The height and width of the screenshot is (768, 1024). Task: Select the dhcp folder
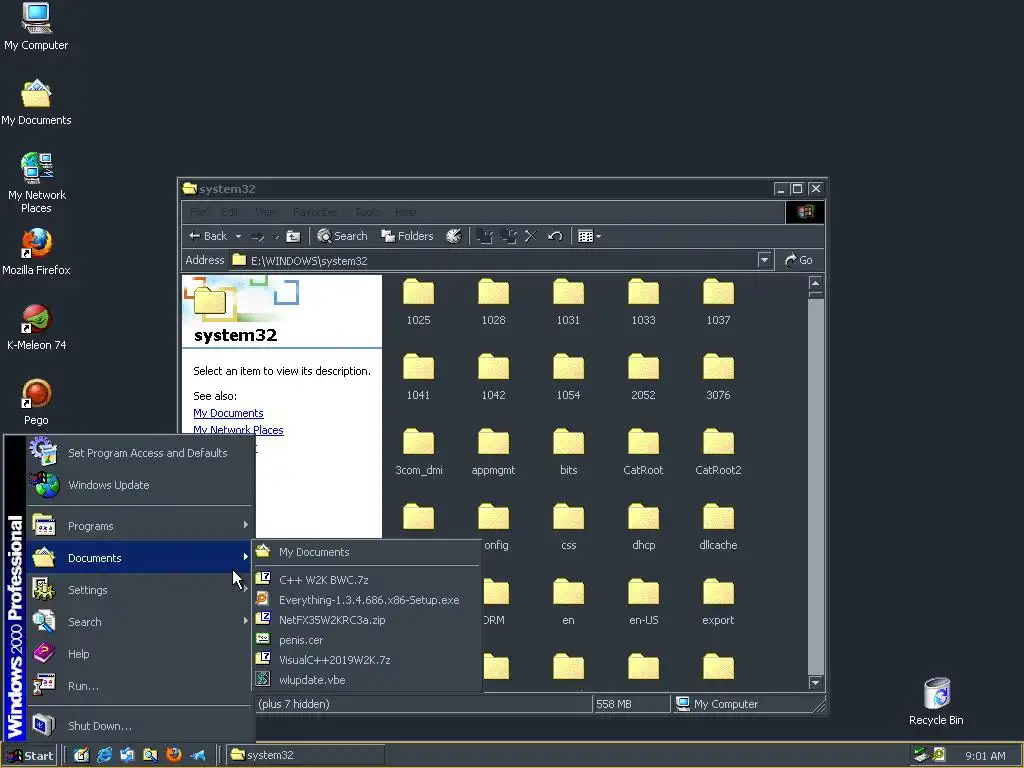tap(643, 528)
